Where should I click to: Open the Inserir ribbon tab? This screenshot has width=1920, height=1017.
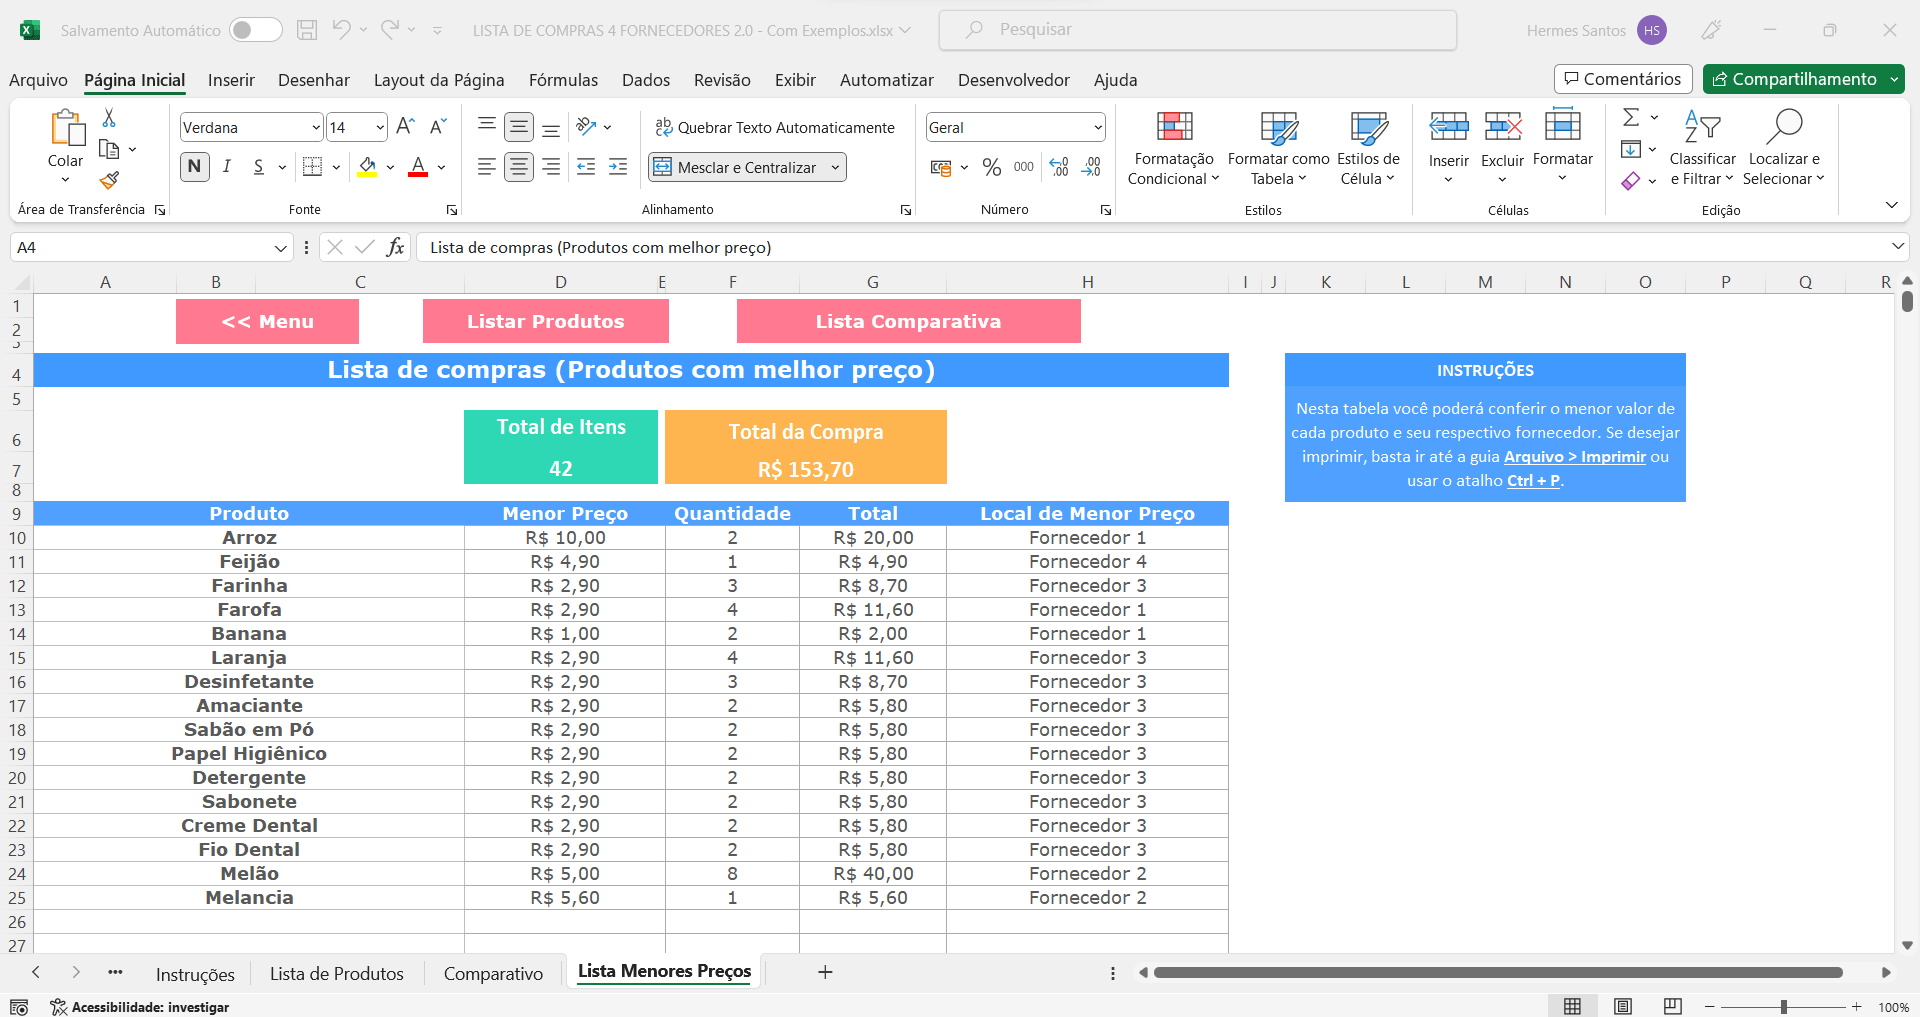pos(231,80)
